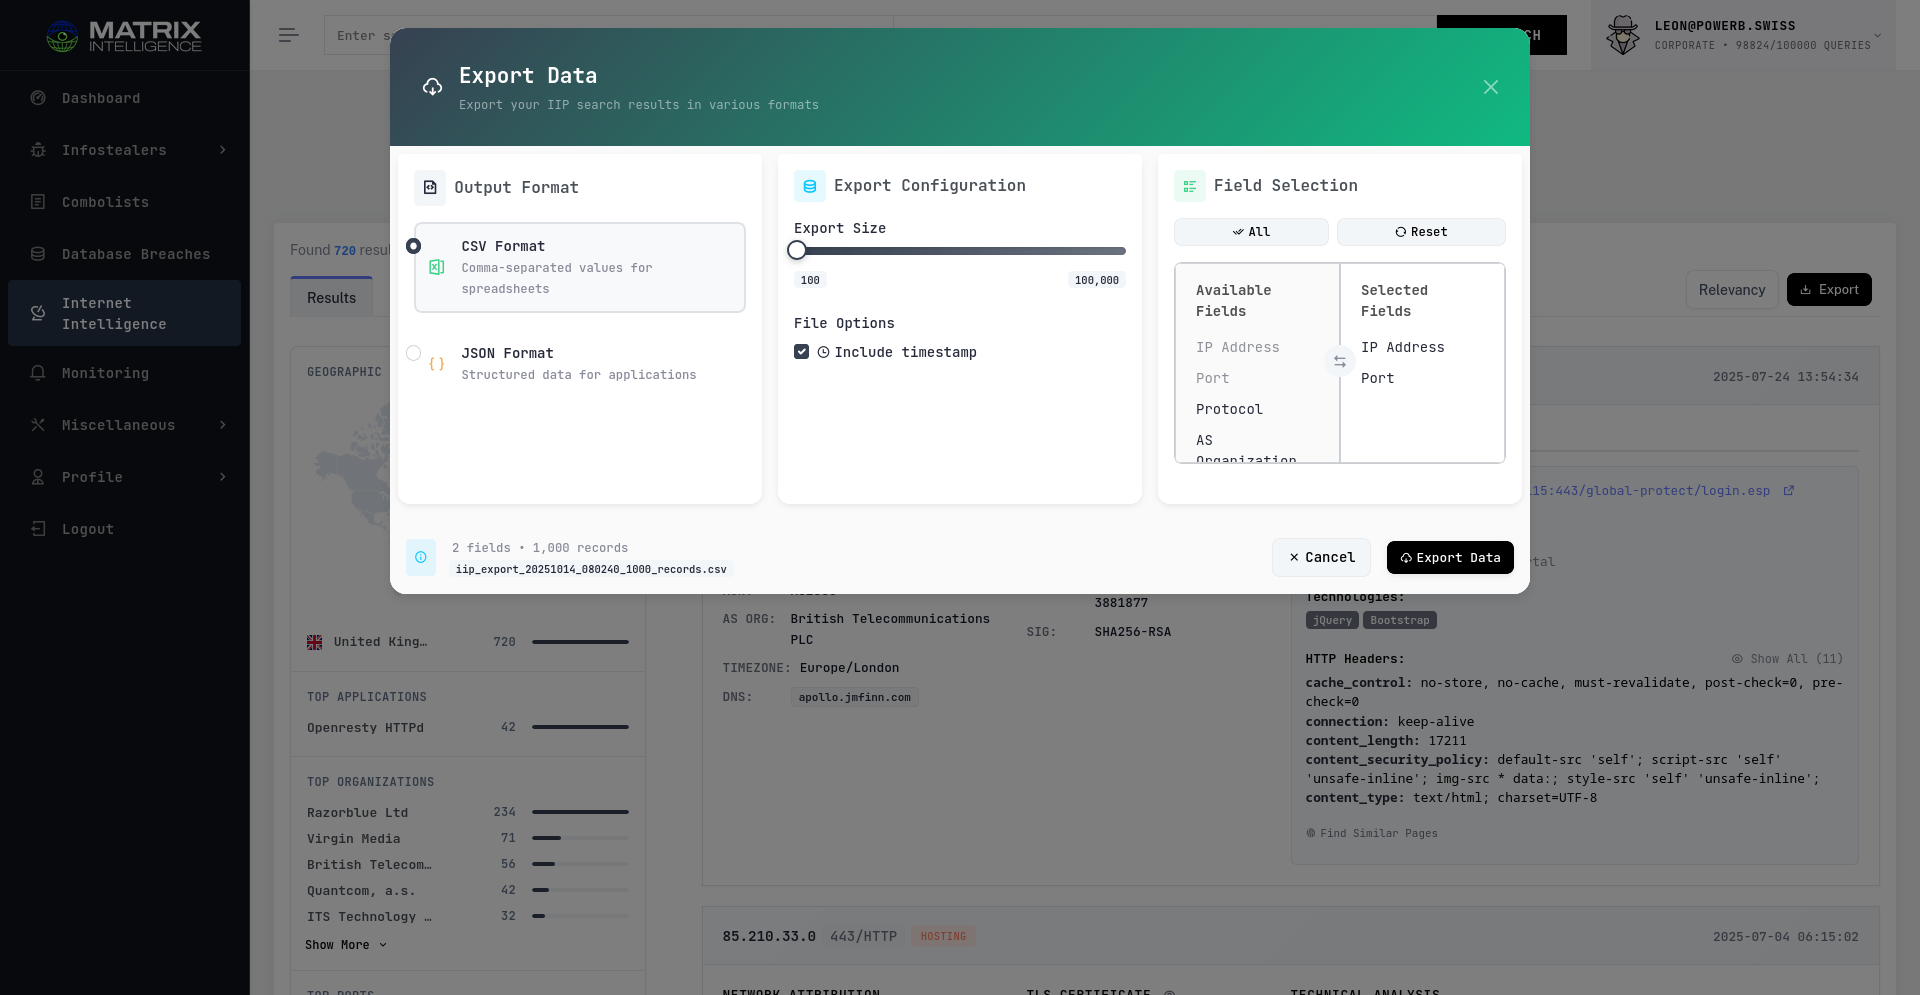Close the Export Data dialog
The height and width of the screenshot is (995, 1920).
coord(1490,87)
